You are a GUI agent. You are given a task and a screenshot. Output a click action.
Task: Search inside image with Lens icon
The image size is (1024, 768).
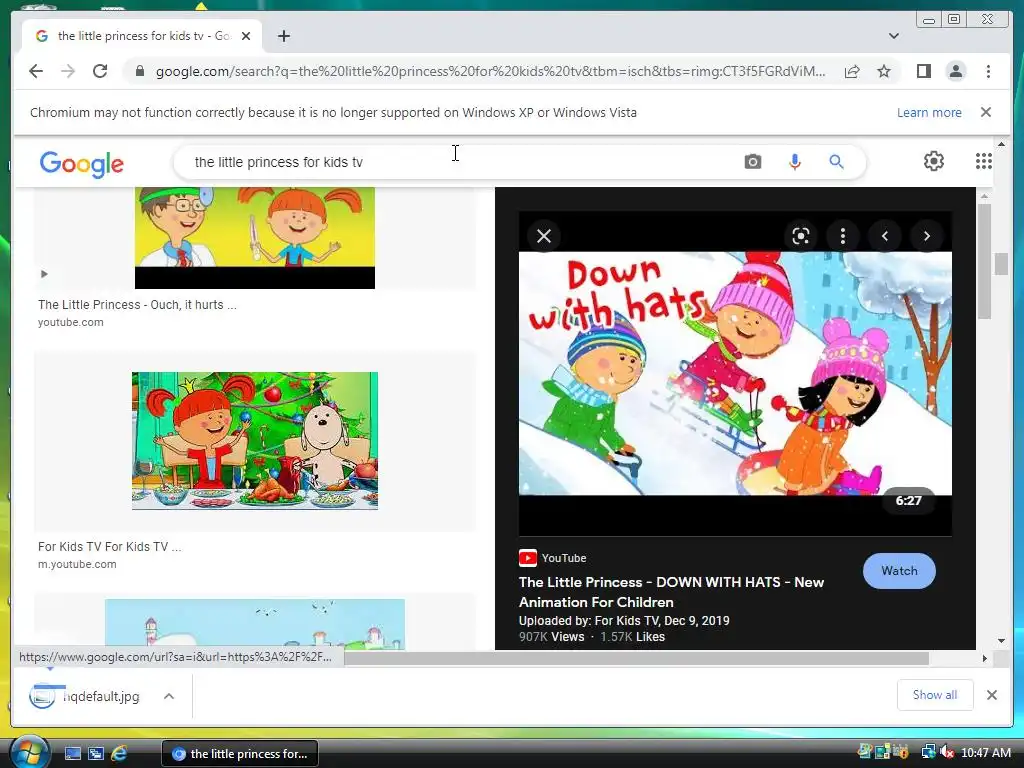tap(801, 236)
